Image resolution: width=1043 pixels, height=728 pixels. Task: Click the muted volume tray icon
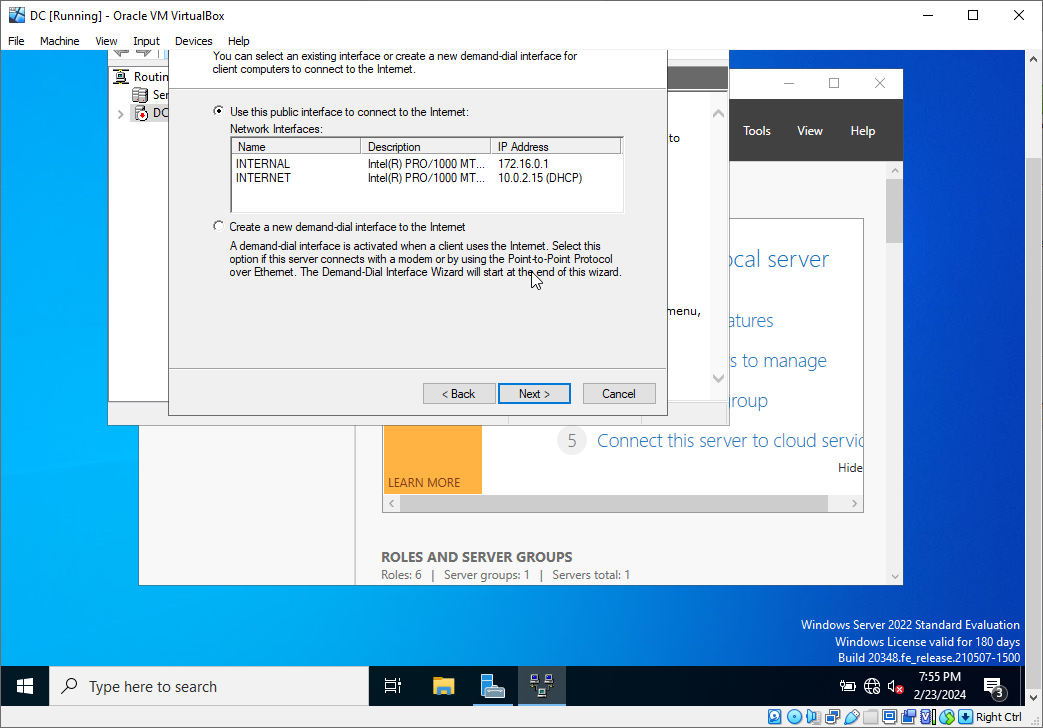(x=895, y=686)
